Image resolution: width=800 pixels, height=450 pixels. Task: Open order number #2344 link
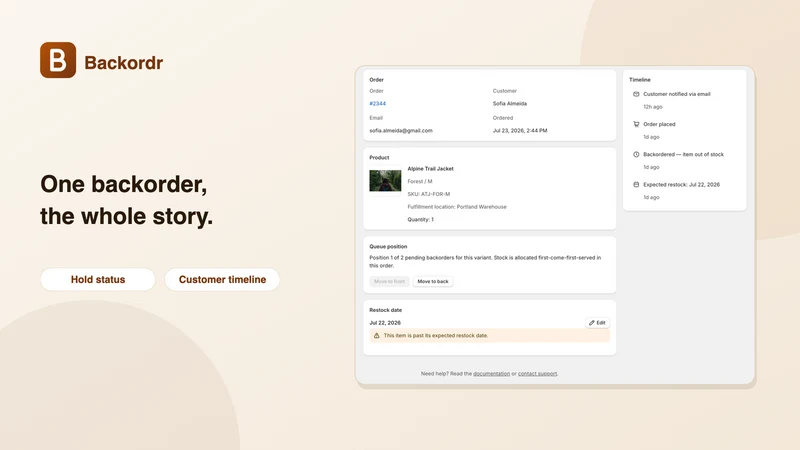tap(378, 104)
